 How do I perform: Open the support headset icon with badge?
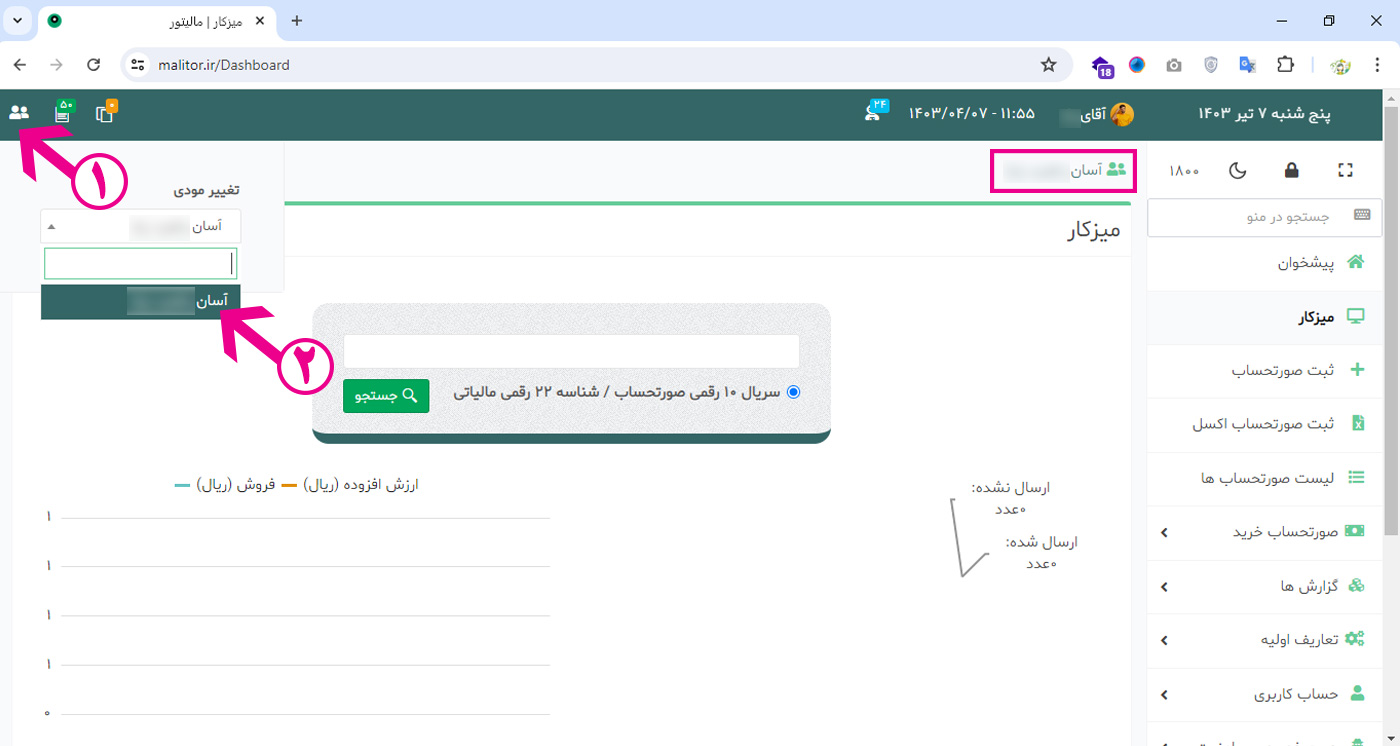pyautogui.click(x=875, y=113)
